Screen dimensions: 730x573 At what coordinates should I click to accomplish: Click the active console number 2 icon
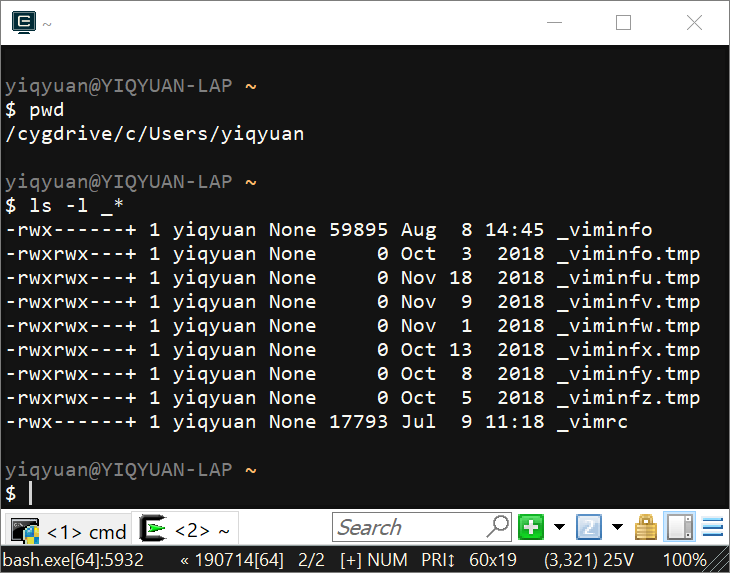pos(588,527)
